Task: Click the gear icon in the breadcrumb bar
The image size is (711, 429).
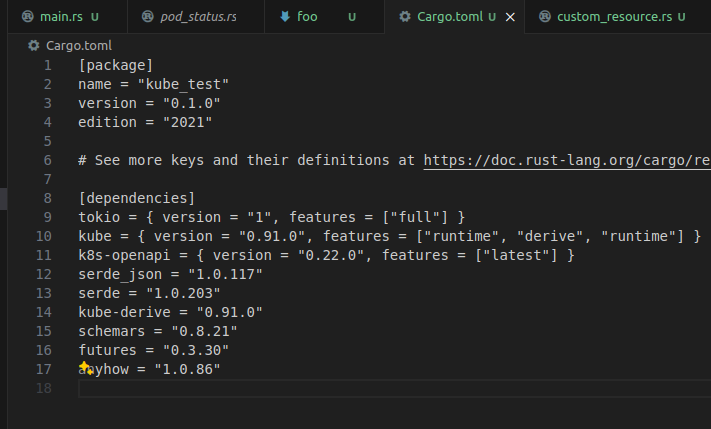Action: click(35, 46)
